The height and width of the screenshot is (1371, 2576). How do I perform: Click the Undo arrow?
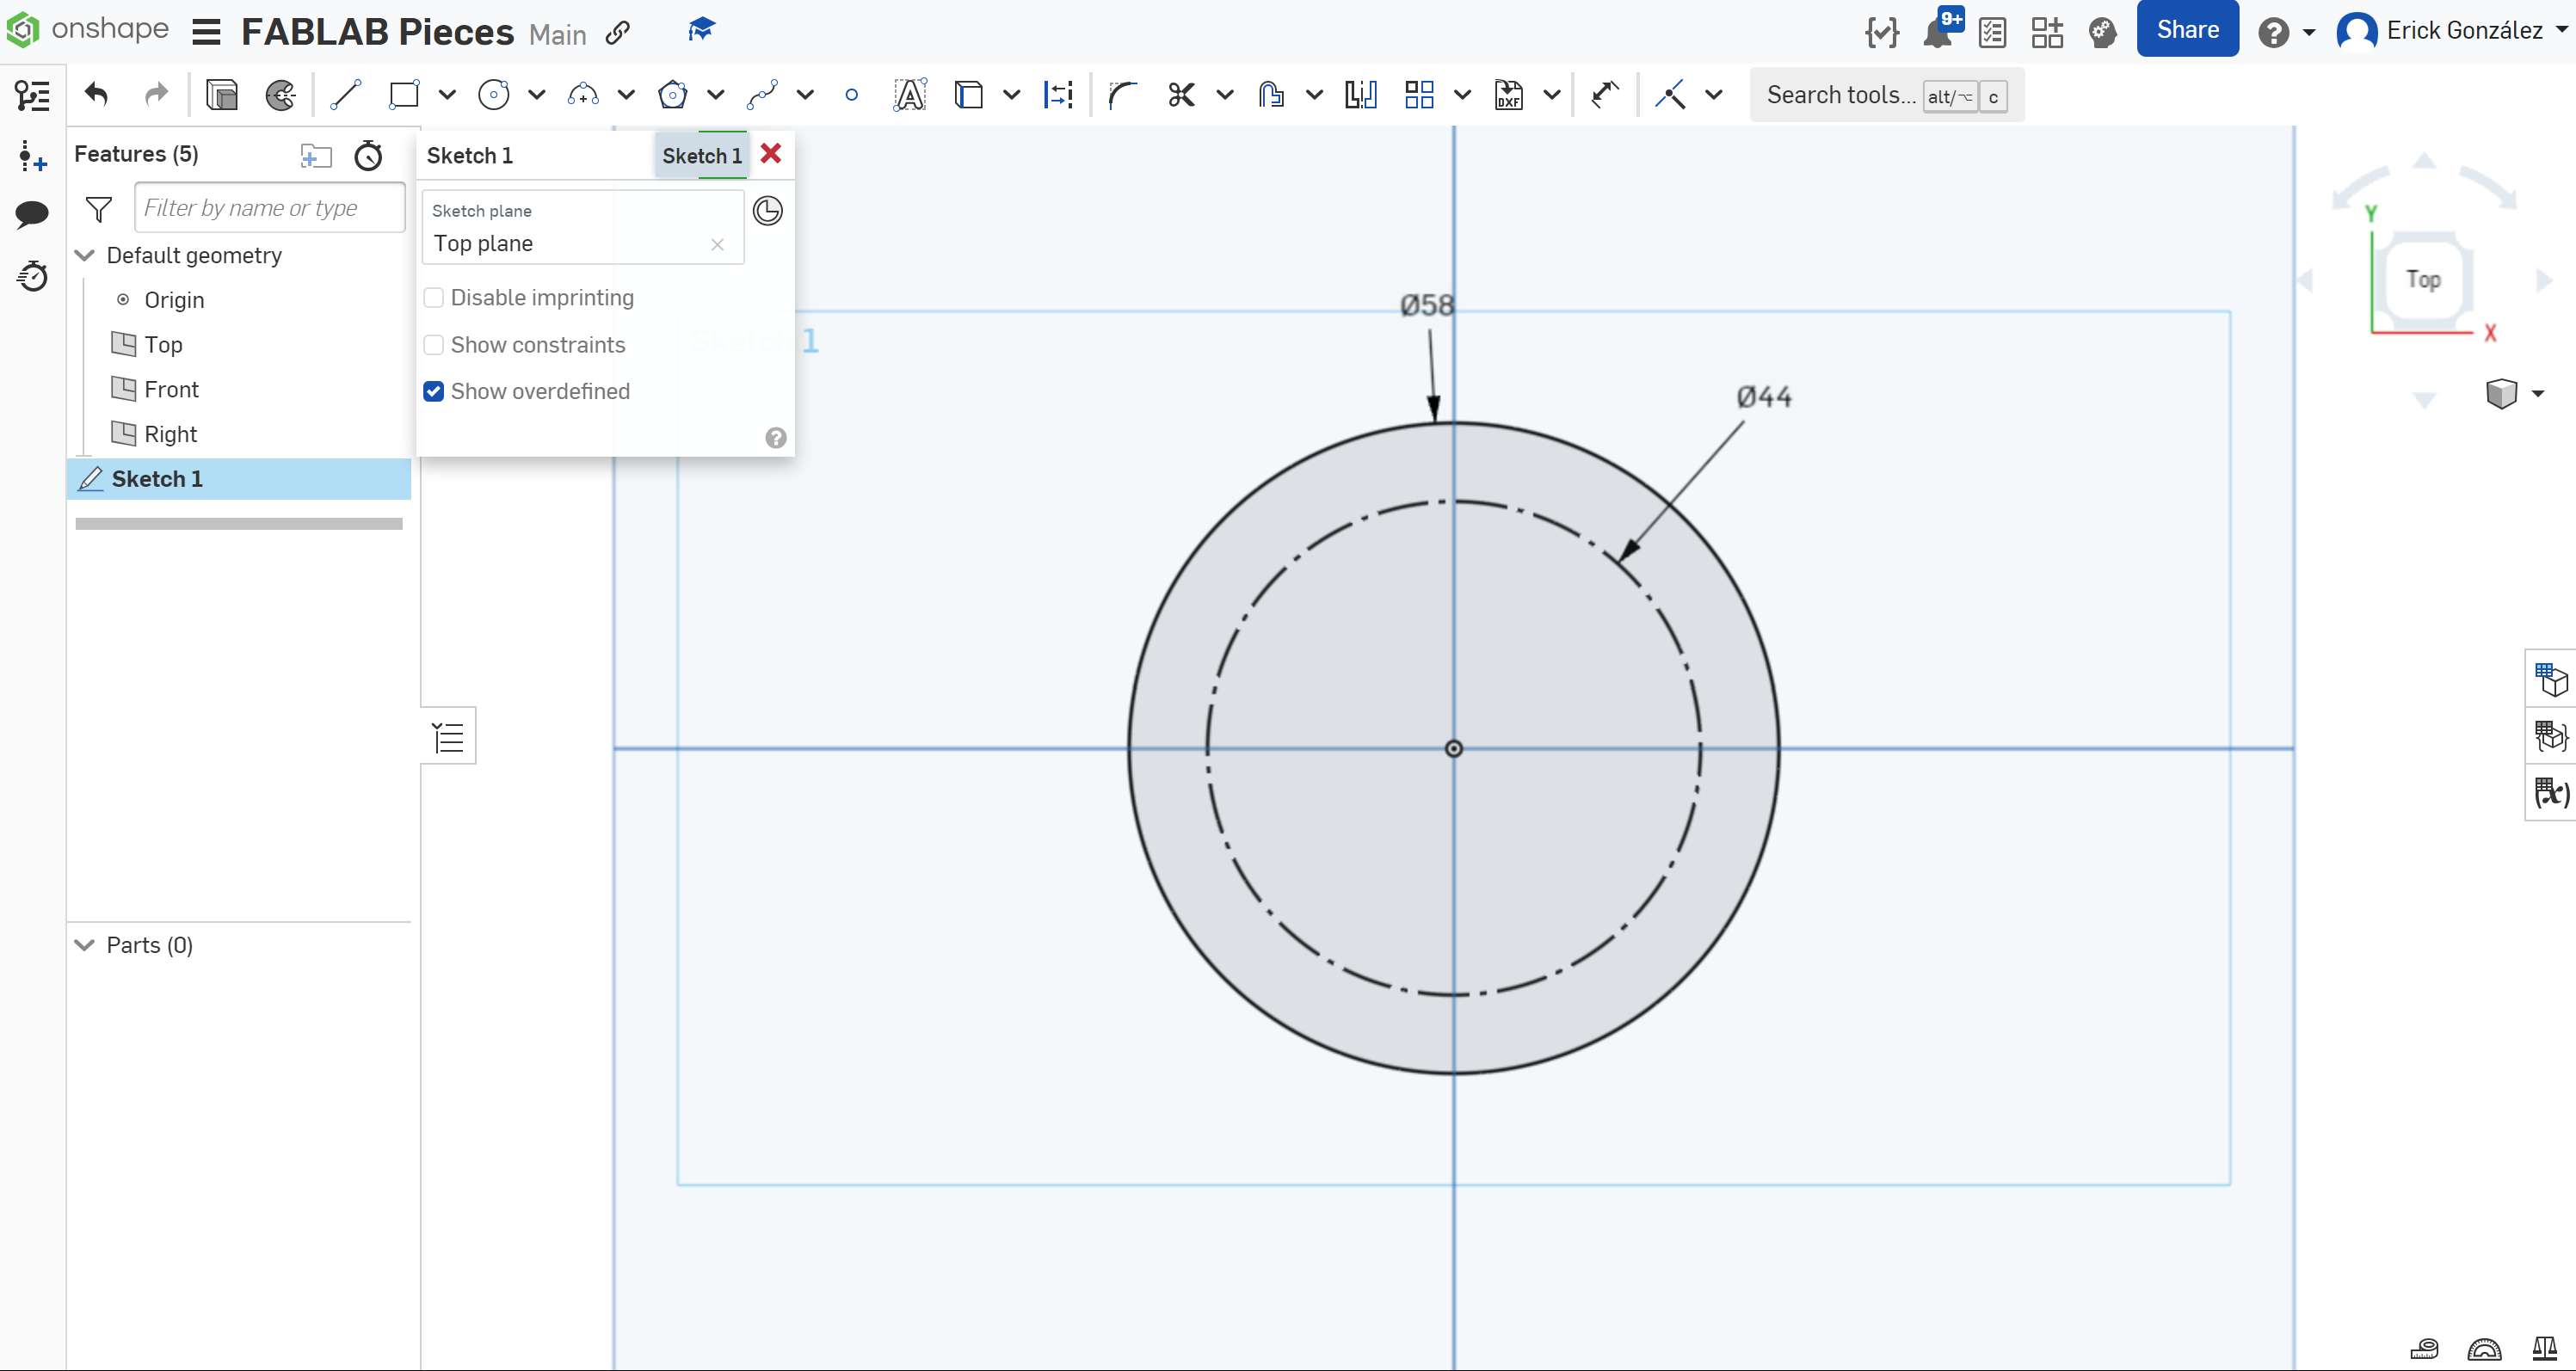click(97, 95)
